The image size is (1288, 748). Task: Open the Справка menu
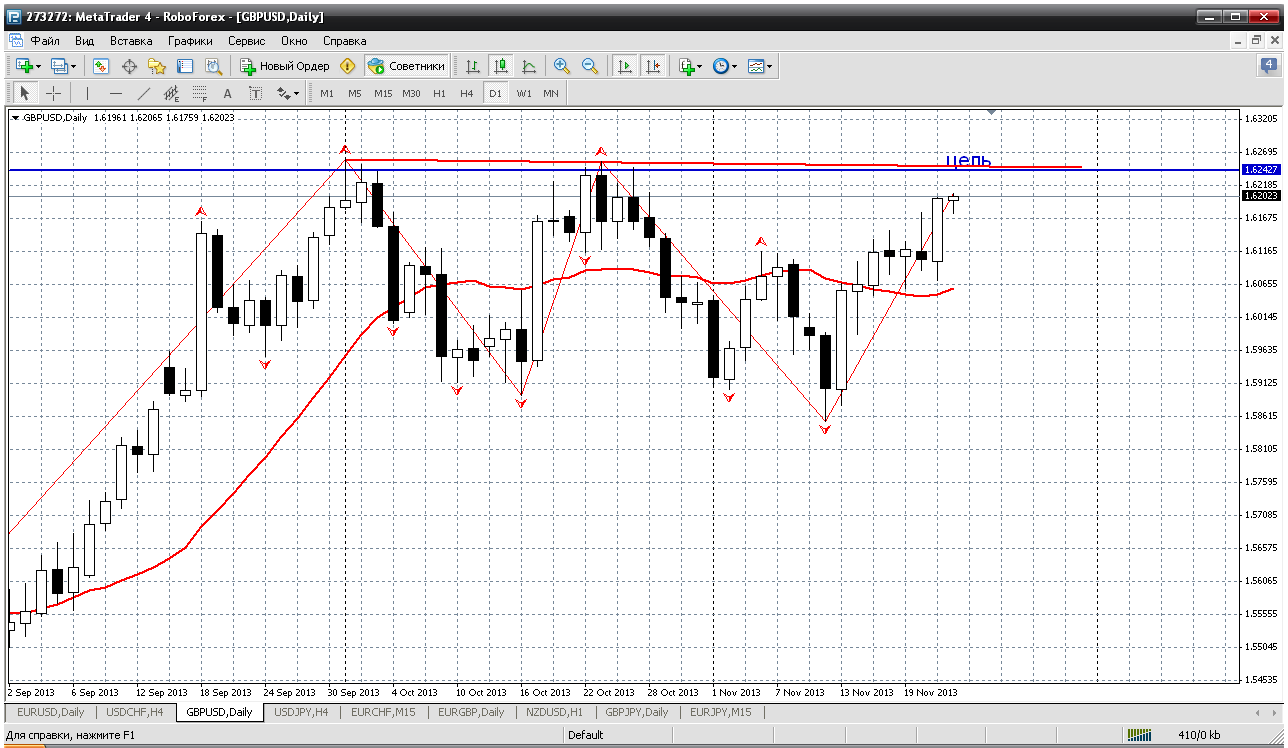(345, 41)
